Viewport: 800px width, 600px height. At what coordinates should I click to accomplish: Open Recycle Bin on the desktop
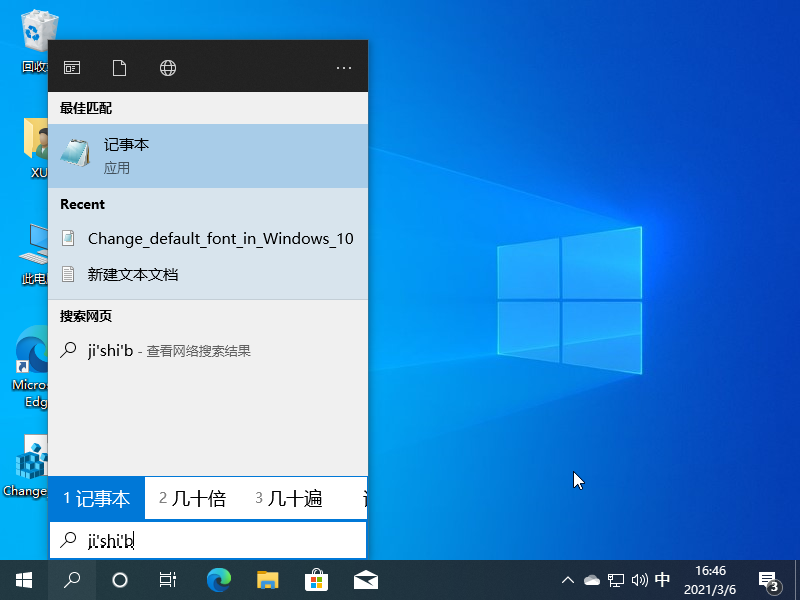(37, 30)
